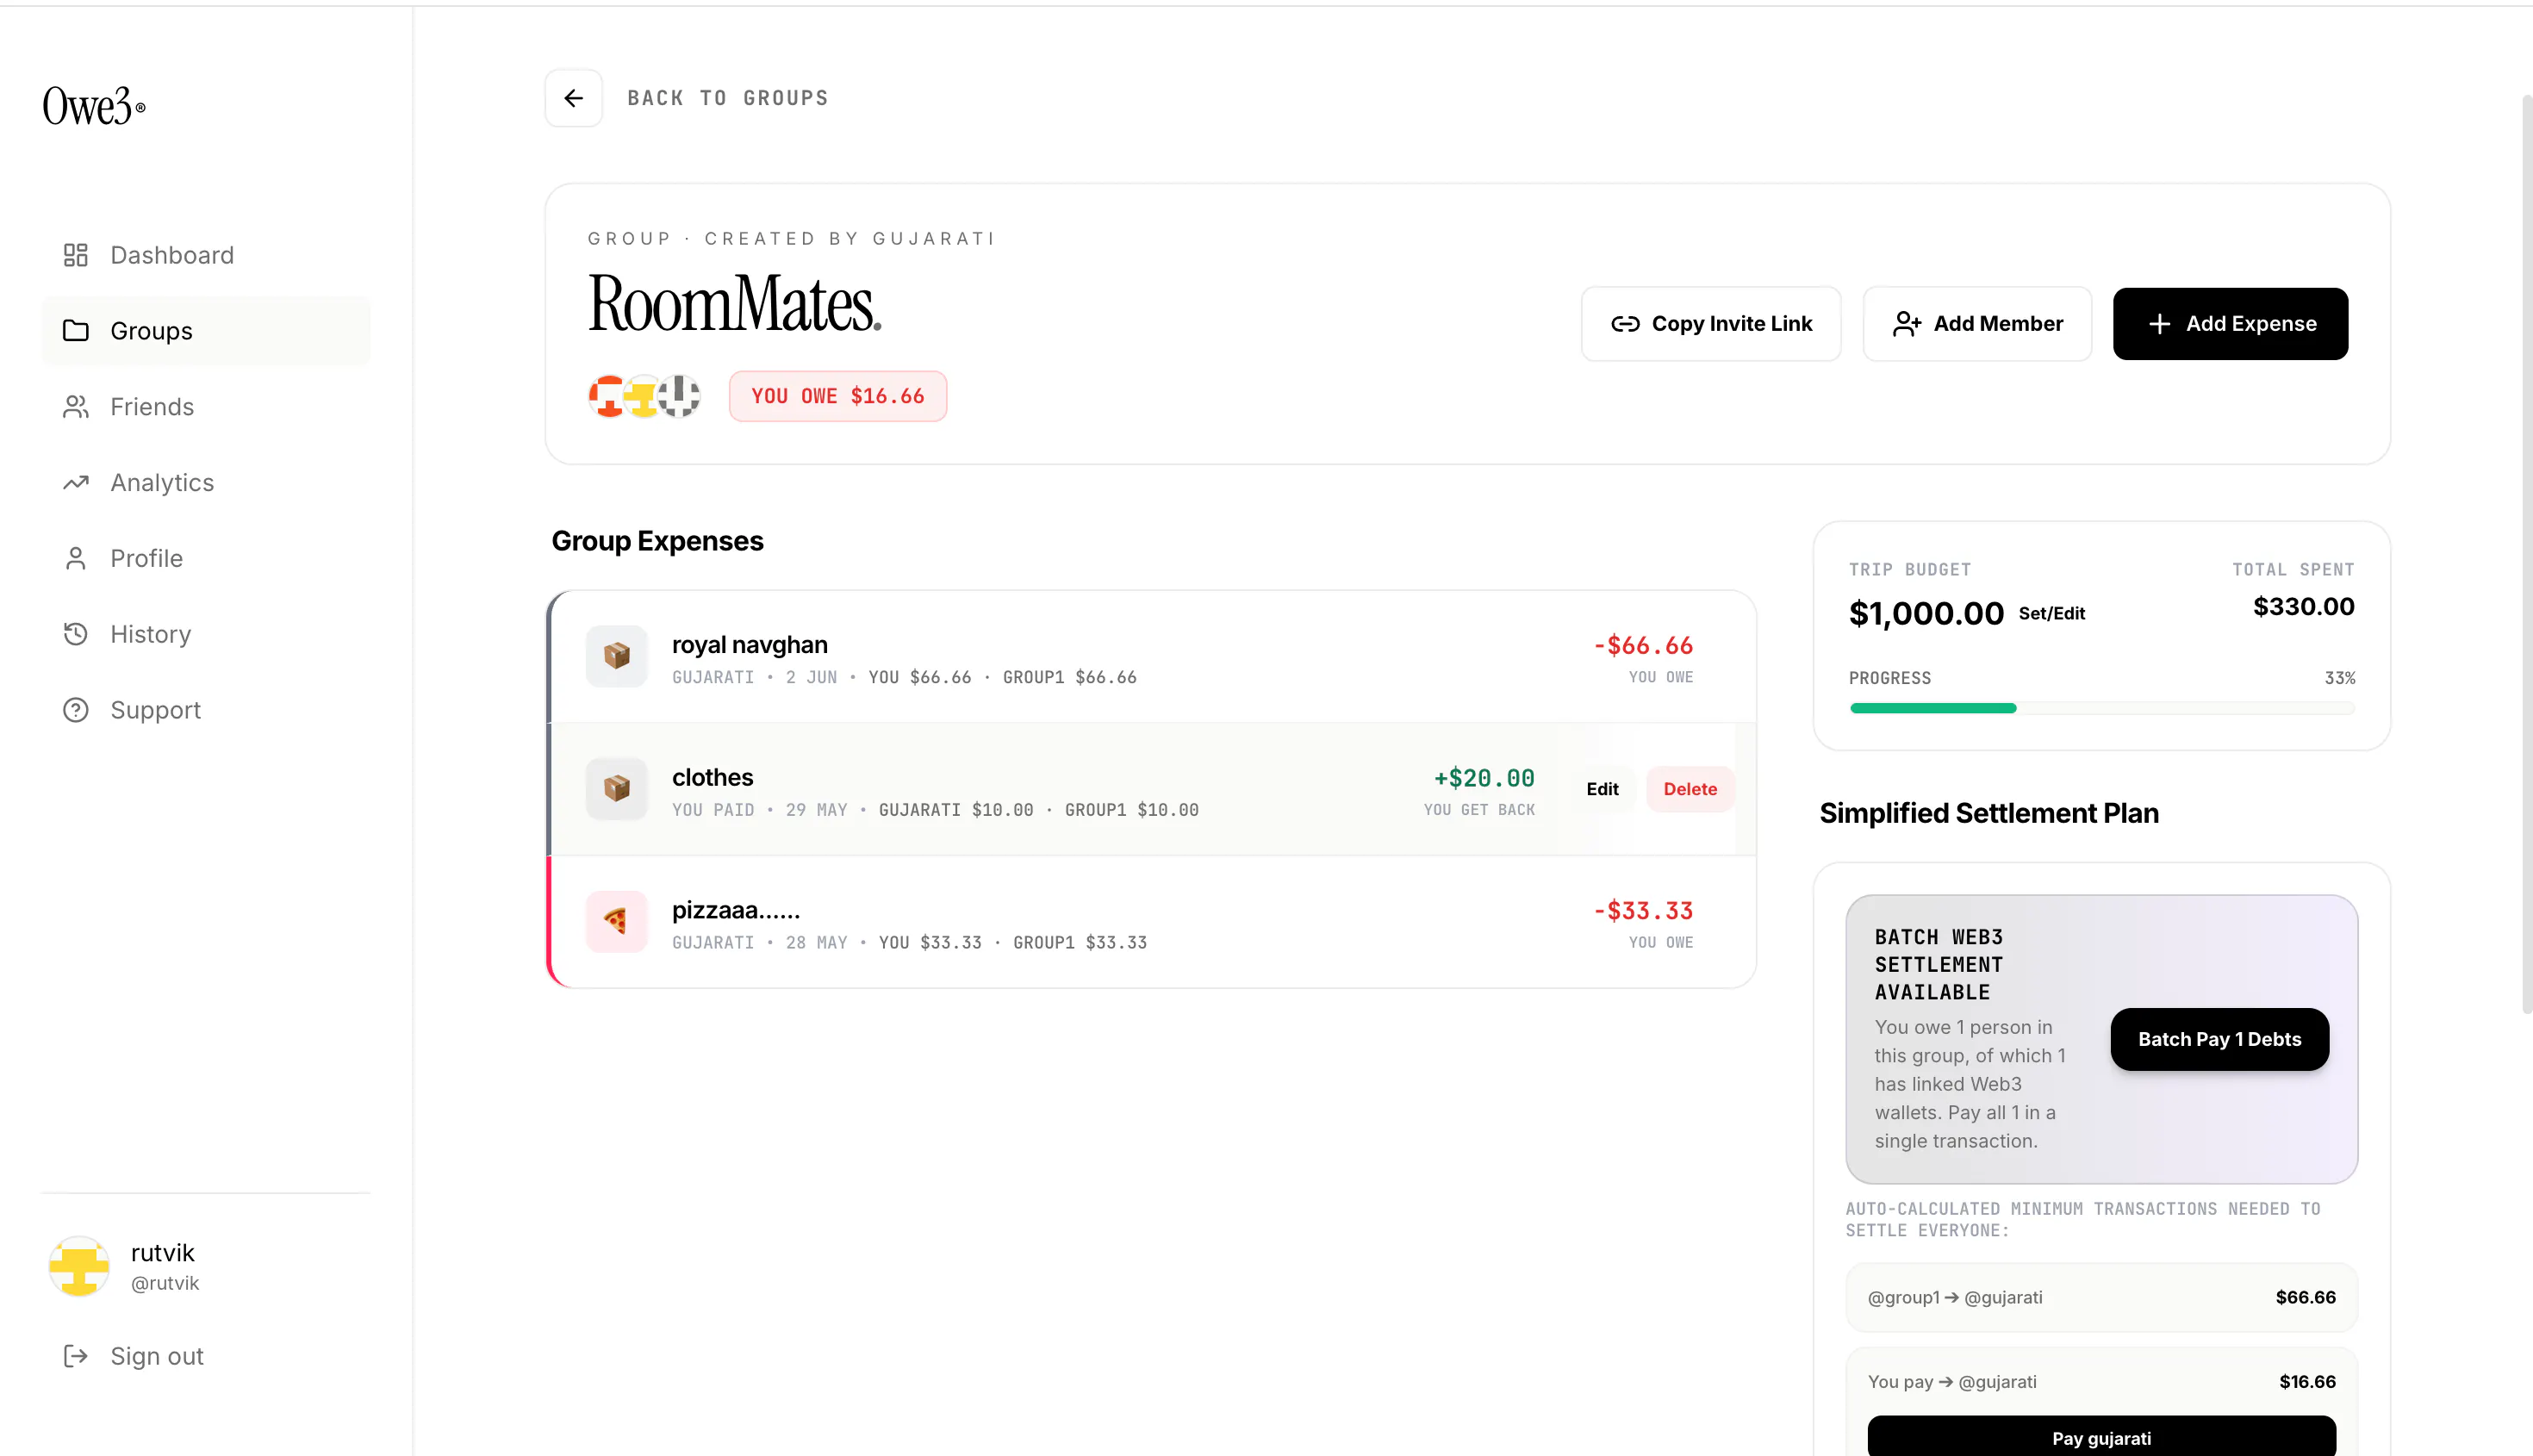
Task: Click the box icon for royal navghan
Action: (x=617, y=656)
